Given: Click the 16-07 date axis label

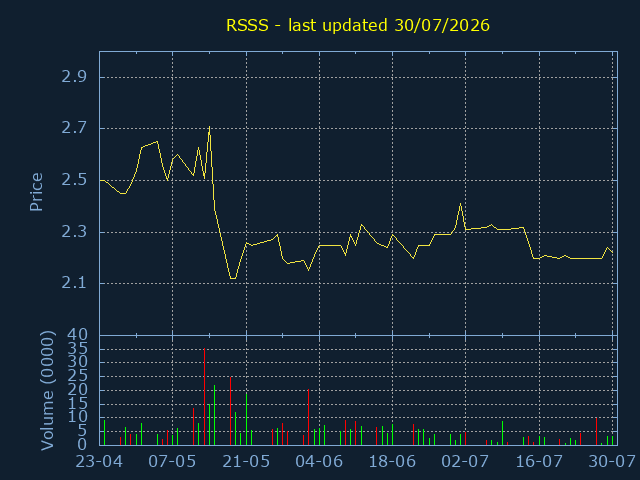Looking at the screenshot, I should point(539,462).
